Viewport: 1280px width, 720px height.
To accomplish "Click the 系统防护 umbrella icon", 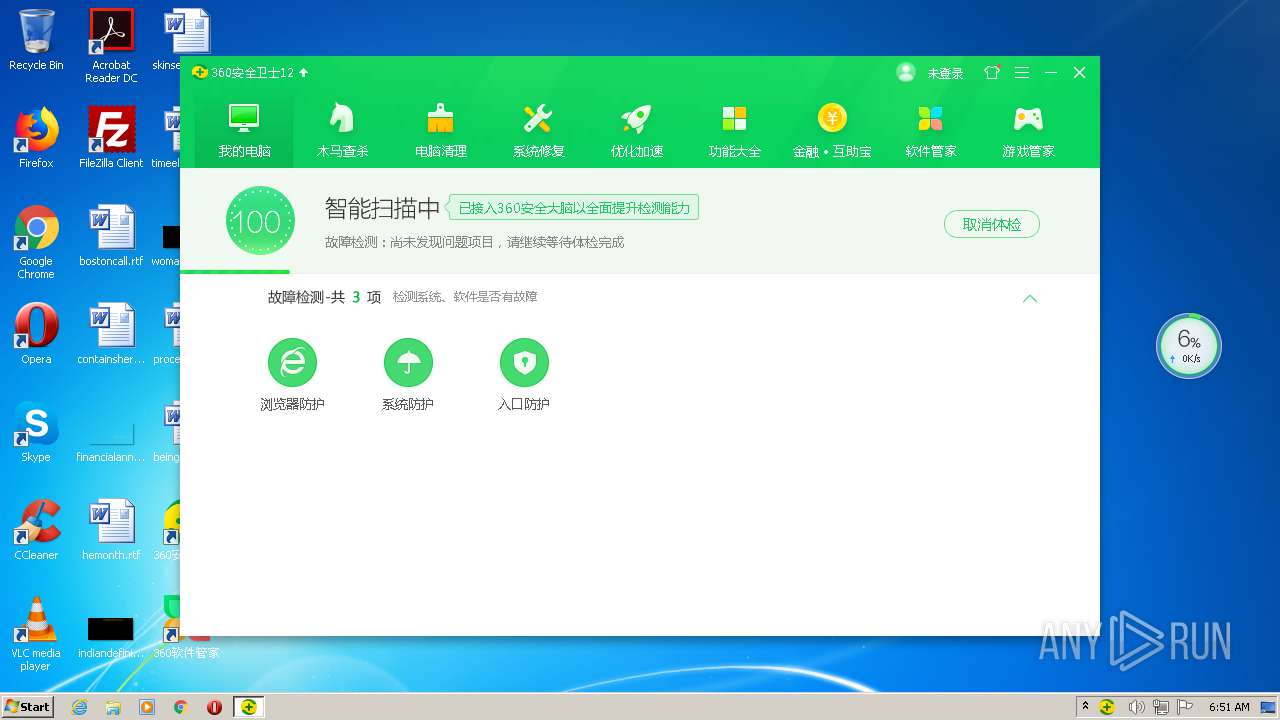I will (408, 362).
